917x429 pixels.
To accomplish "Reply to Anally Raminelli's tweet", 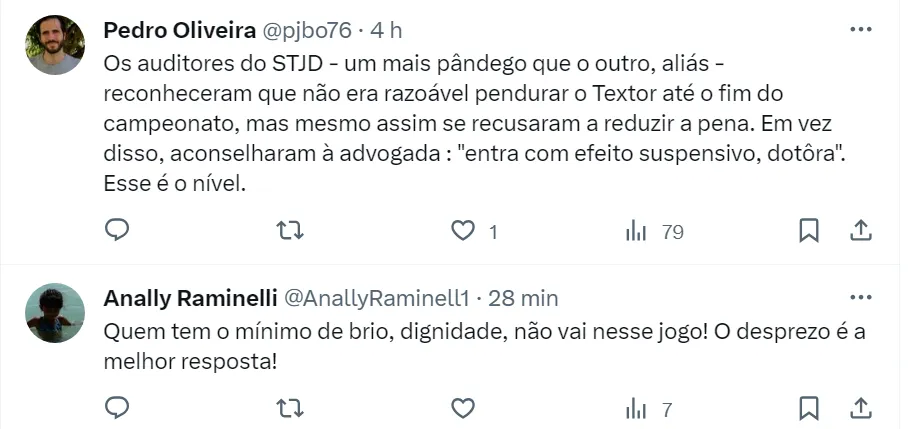I will pyautogui.click(x=118, y=408).
